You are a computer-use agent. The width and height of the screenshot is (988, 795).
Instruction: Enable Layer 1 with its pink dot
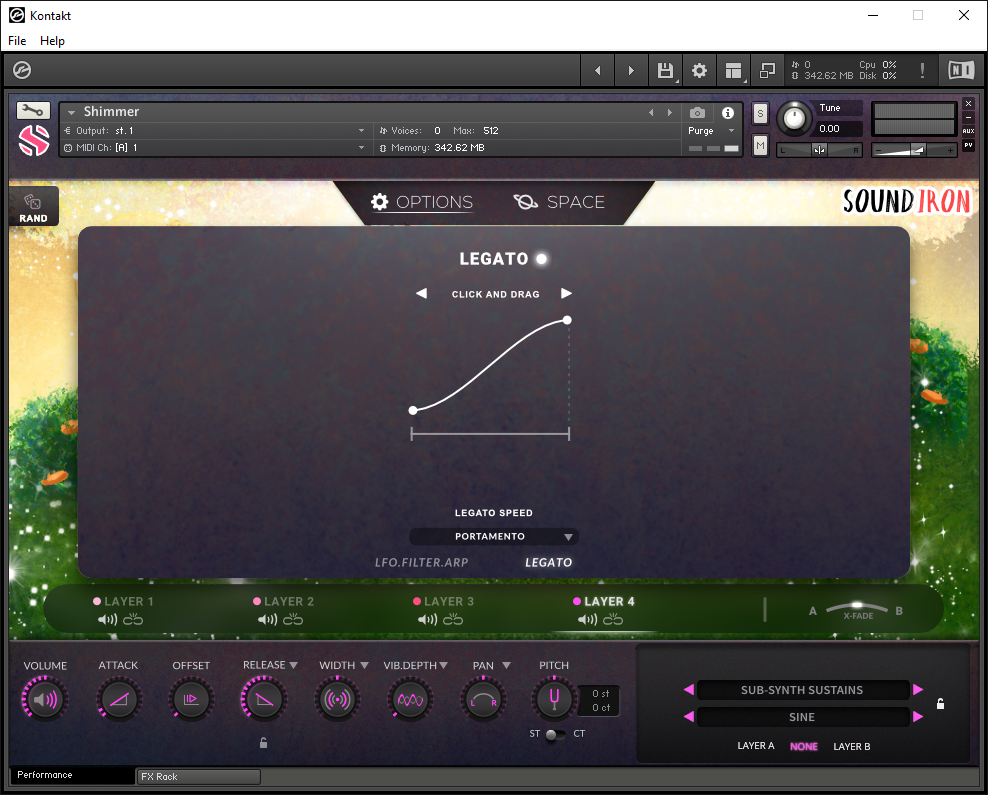point(97,601)
